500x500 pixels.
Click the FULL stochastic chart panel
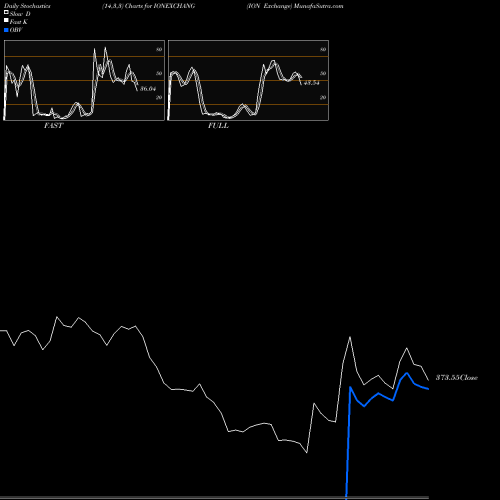(248, 80)
